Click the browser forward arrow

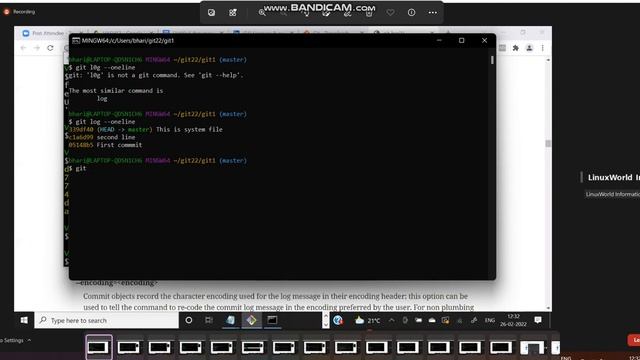click(37, 48)
